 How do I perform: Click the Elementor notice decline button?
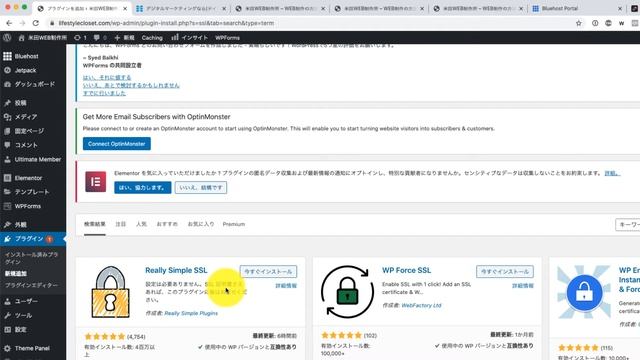point(201,187)
